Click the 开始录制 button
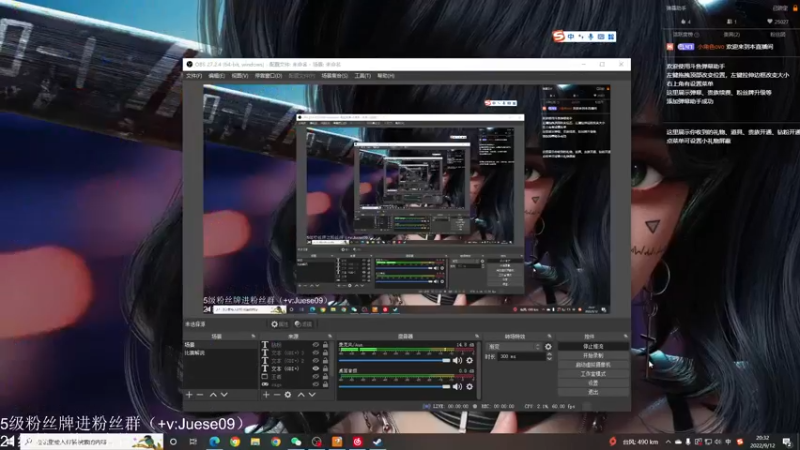 tap(593, 356)
